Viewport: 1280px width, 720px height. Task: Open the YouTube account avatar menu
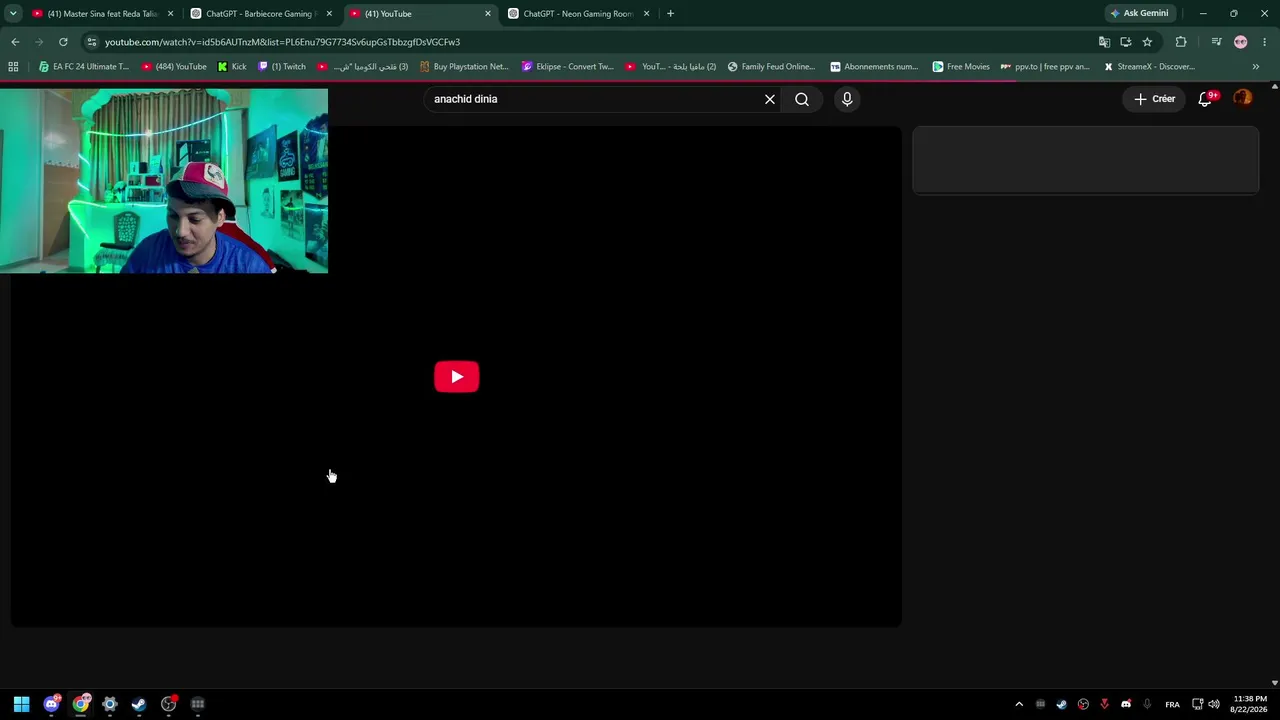tap(1242, 98)
